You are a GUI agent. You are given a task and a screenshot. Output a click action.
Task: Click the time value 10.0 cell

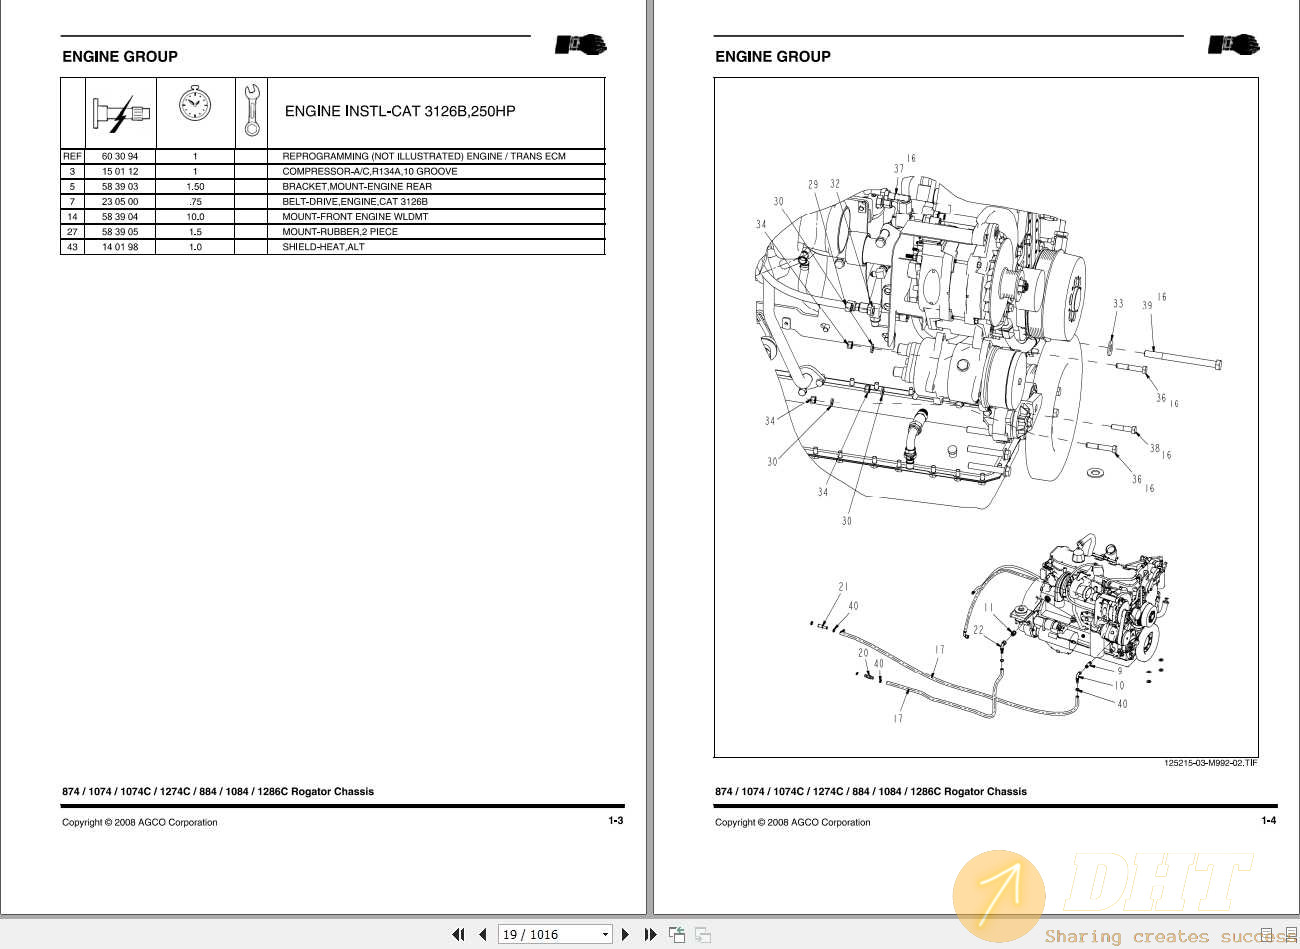click(x=195, y=216)
